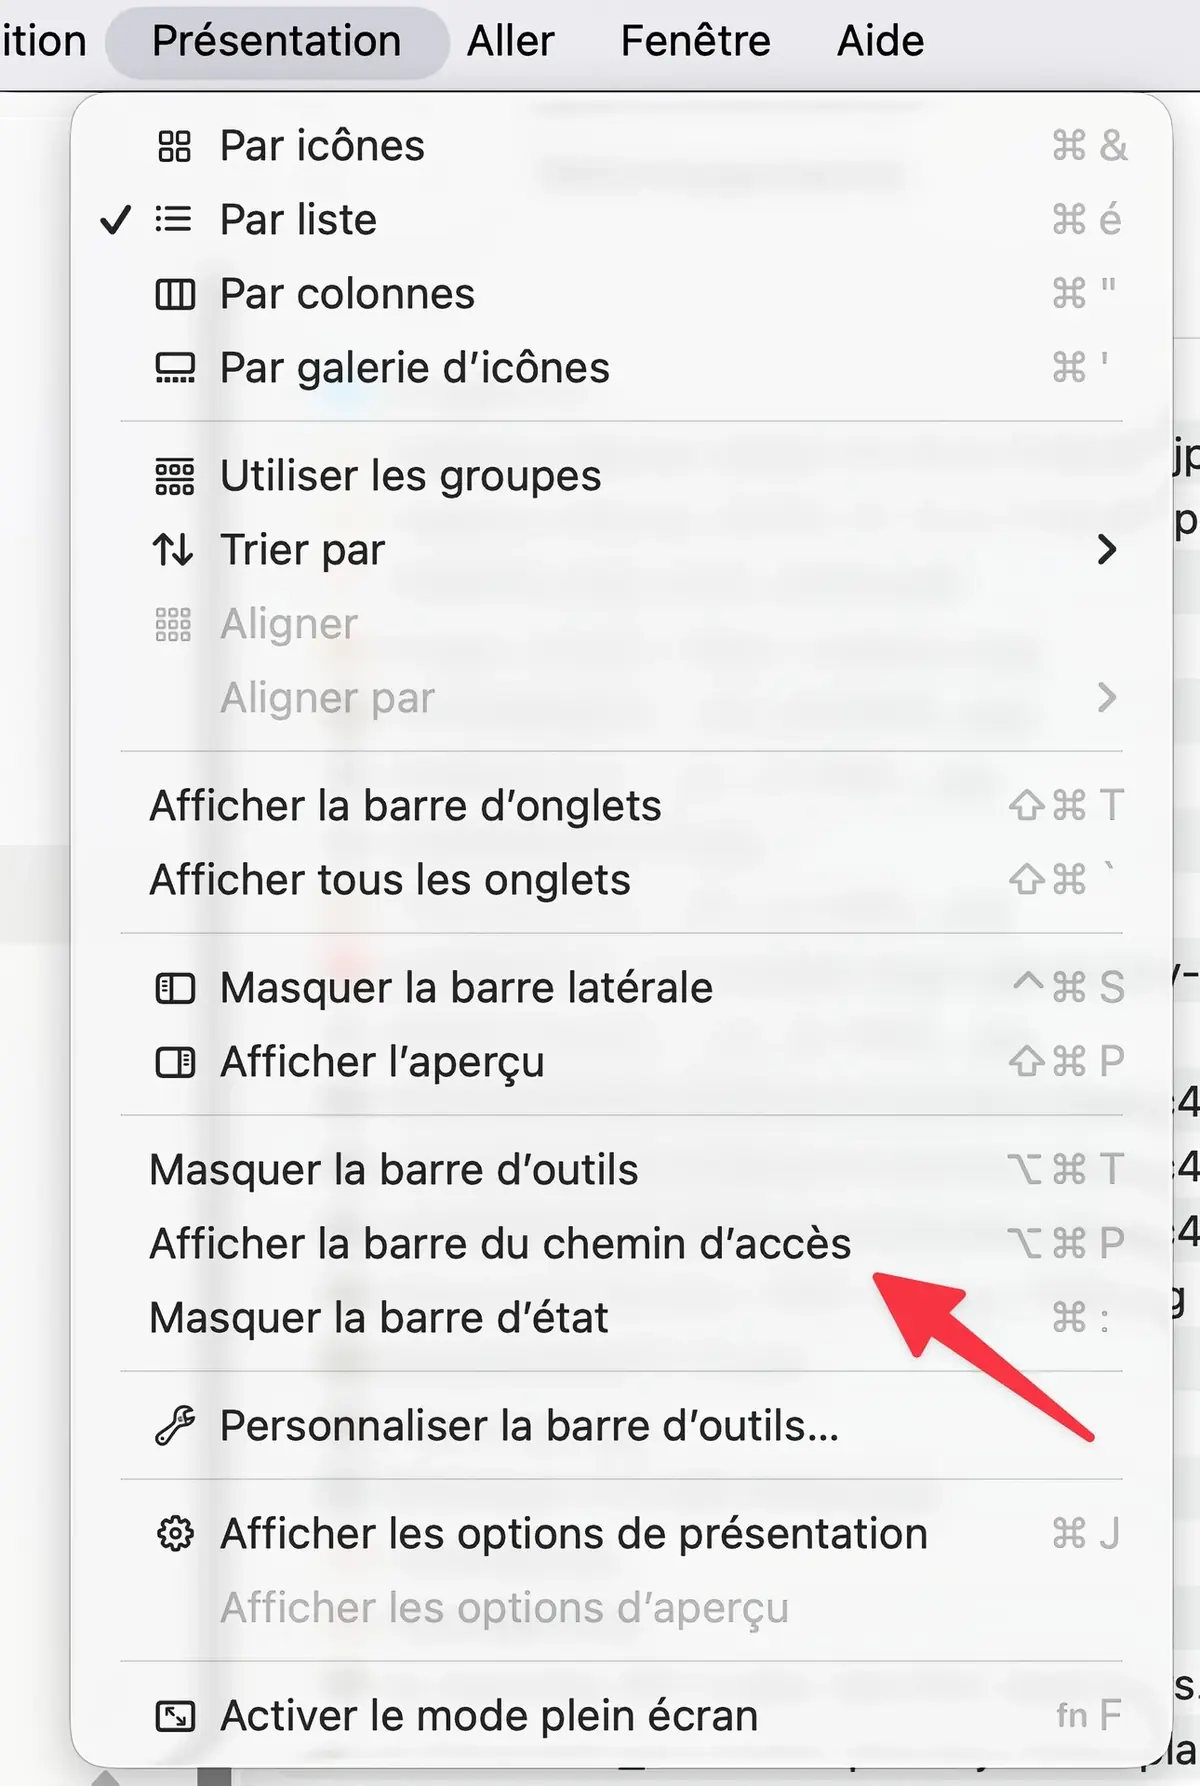
Task: Toggle Masquer la barre d'état
Action: click(x=378, y=1318)
